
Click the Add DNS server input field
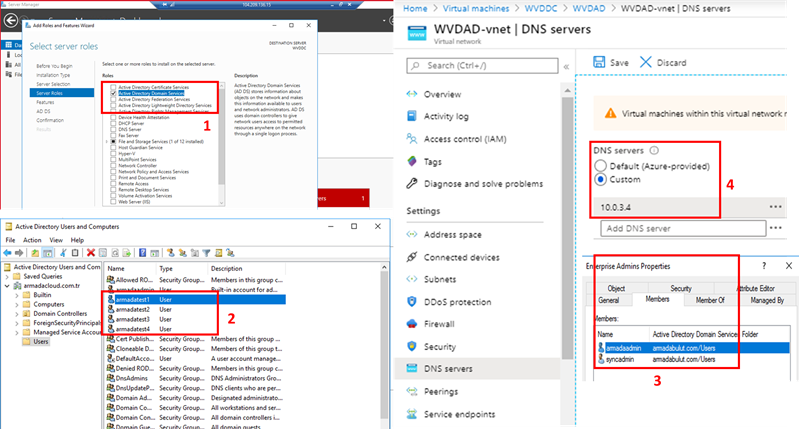[x=683, y=228]
